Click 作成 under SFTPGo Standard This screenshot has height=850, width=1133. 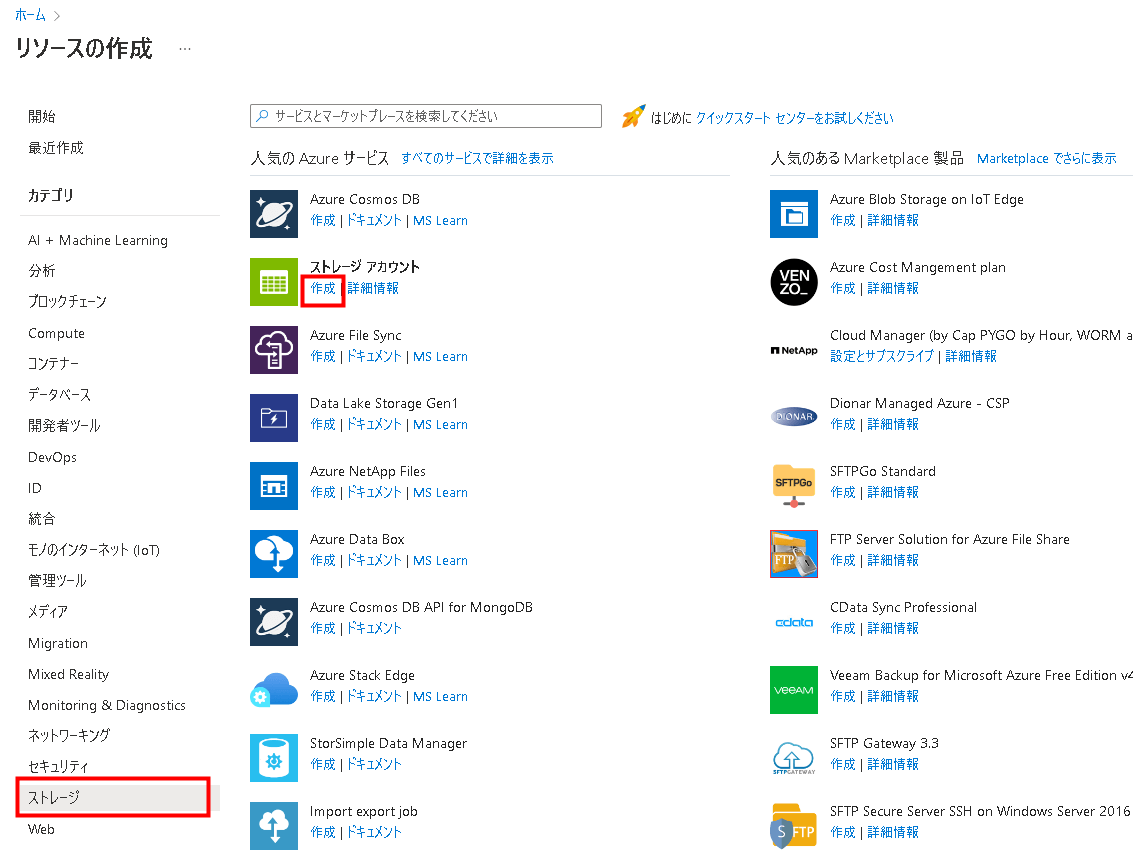[843, 492]
